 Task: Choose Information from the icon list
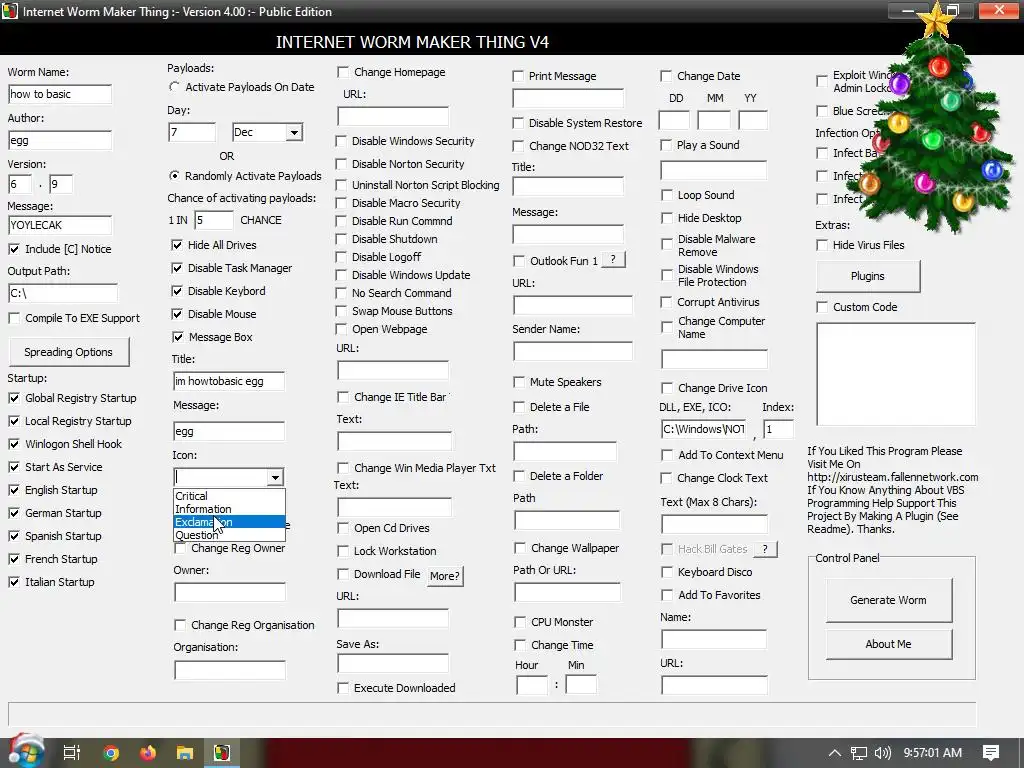[x=229, y=509]
